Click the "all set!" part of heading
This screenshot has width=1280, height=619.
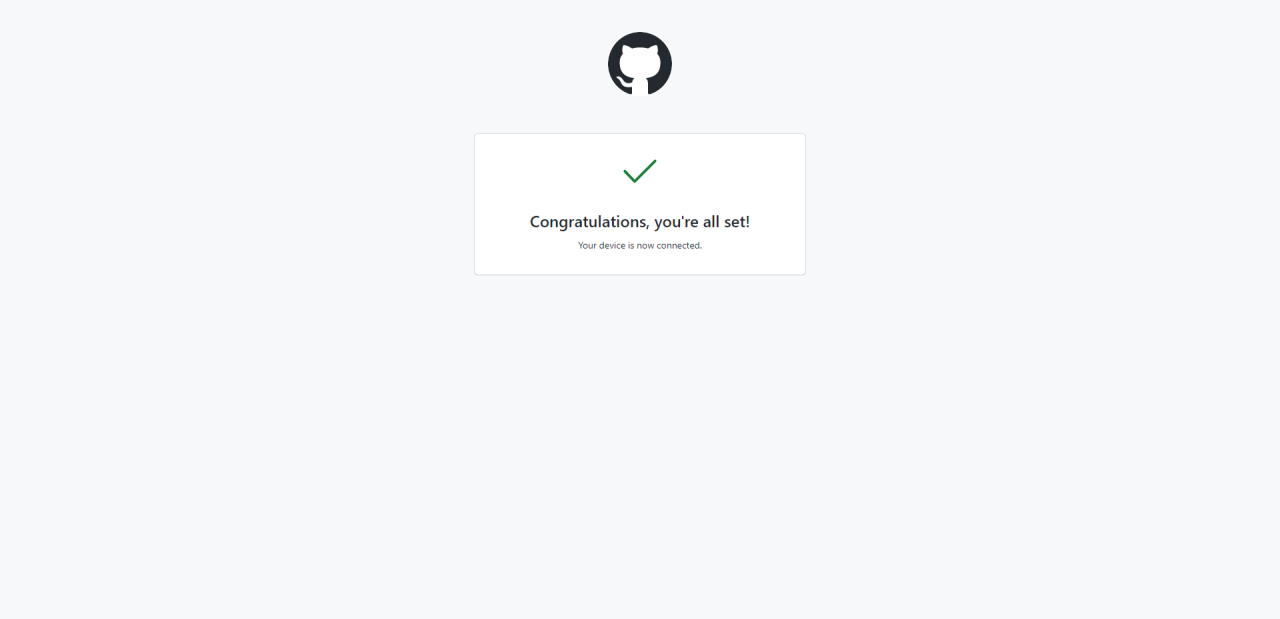coord(726,222)
